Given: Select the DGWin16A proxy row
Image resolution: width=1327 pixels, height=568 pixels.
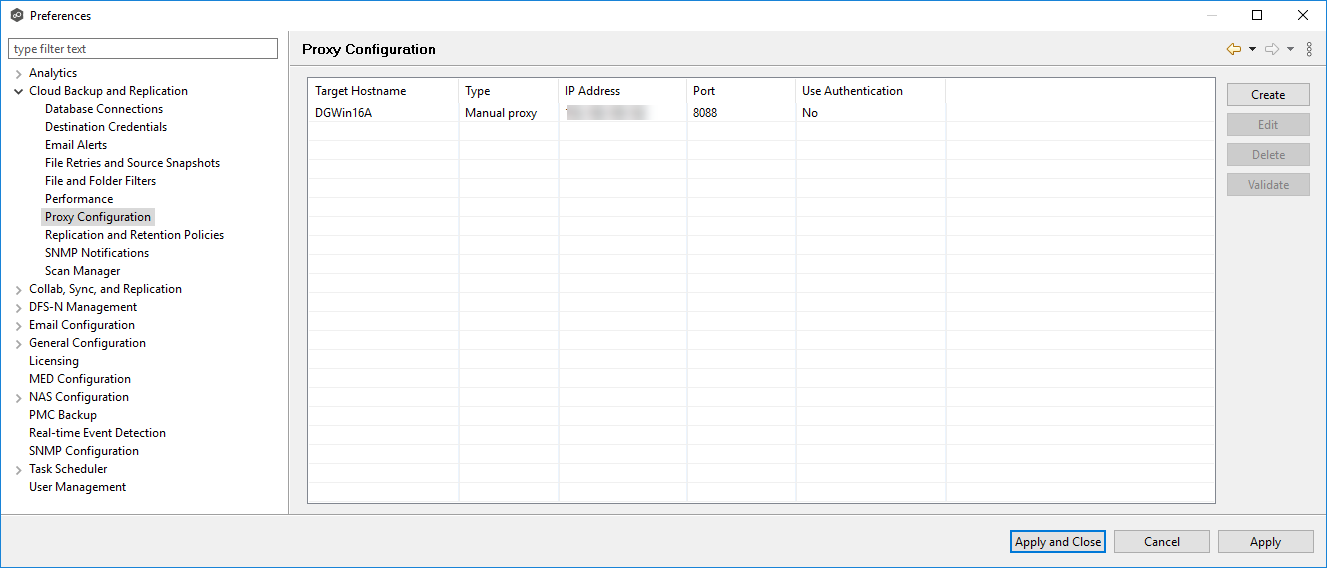Looking at the screenshot, I should click(x=343, y=113).
